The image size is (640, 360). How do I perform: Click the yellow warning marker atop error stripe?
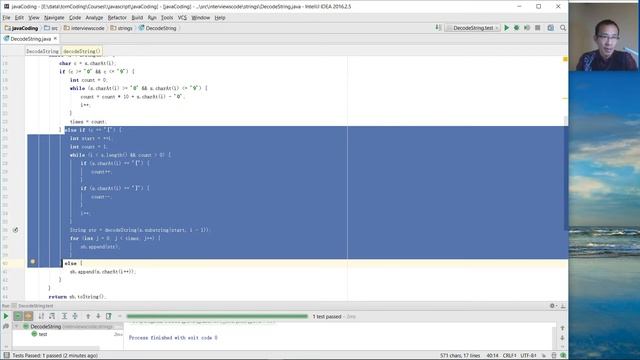(565, 59)
